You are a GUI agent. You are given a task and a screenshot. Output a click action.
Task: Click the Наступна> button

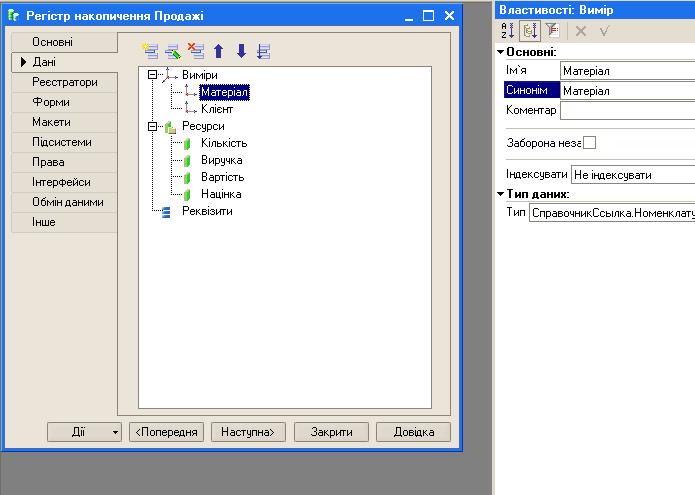click(248, 432)
